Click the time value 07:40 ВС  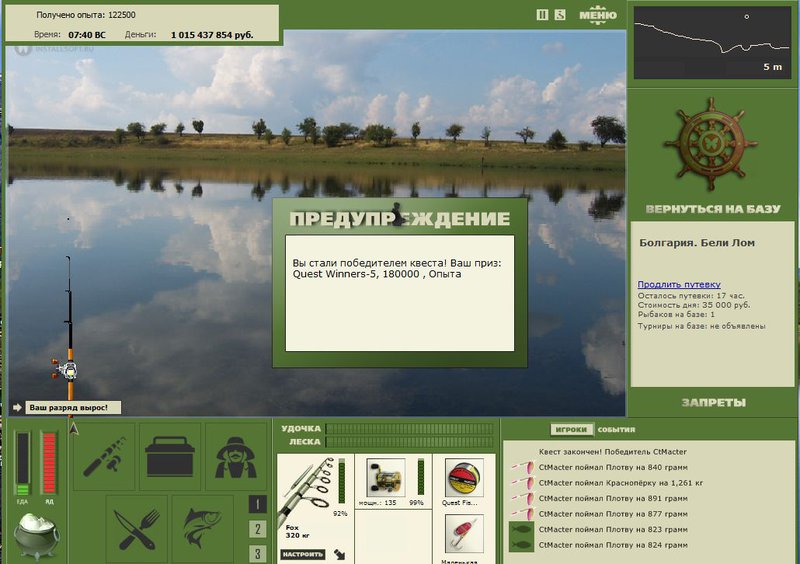(87, 35)
